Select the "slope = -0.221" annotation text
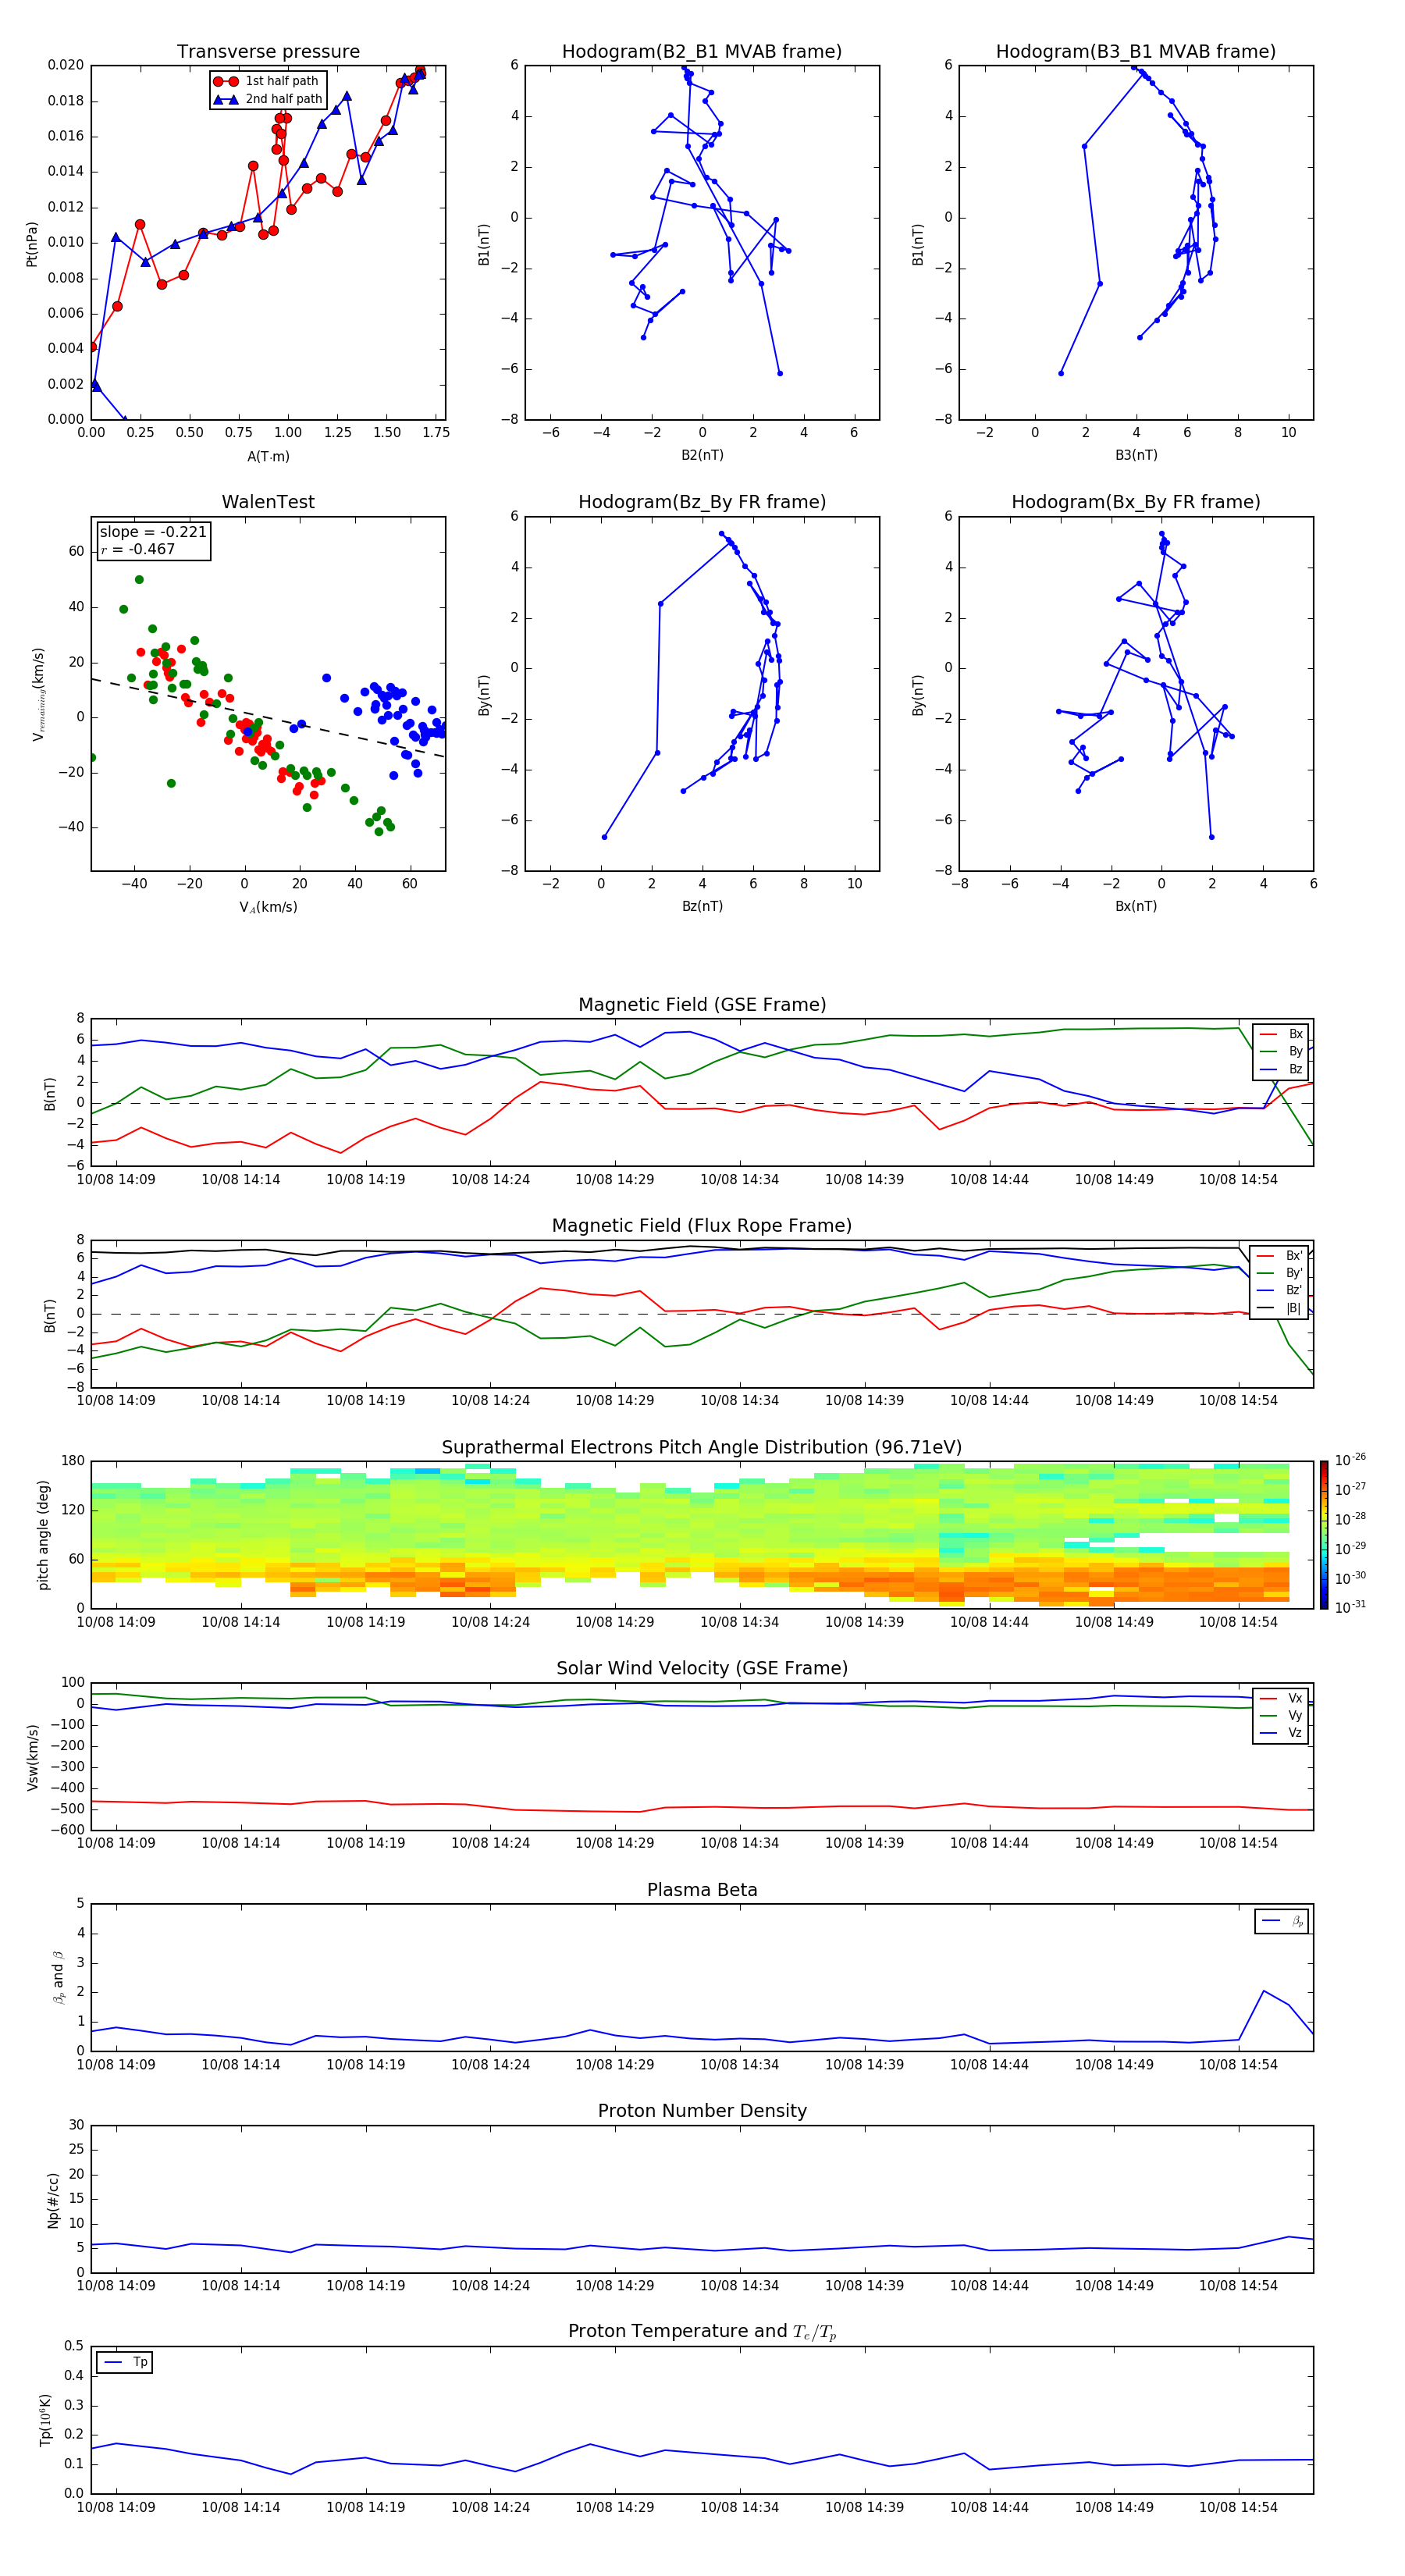 [153, 532]
